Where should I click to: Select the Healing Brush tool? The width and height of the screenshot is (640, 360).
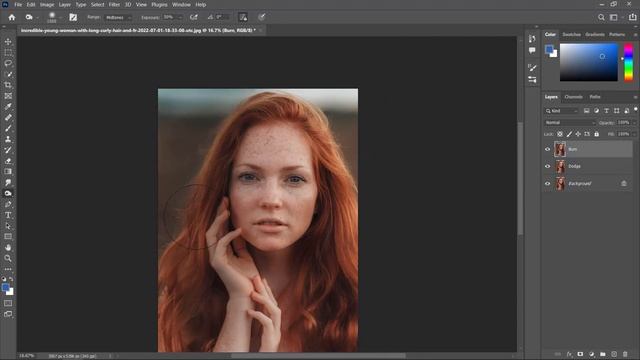[x=8, y=118]
